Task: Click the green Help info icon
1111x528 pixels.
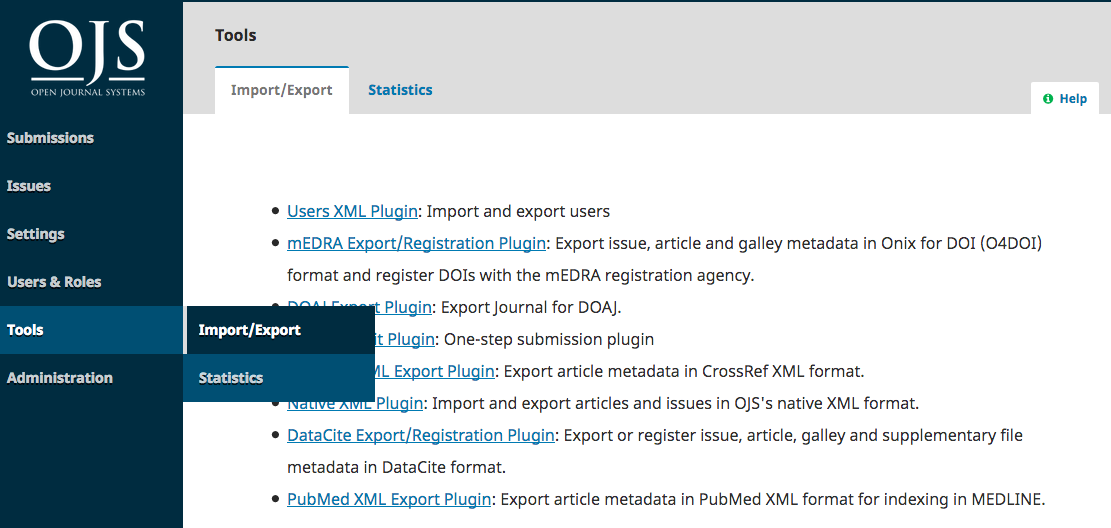Action: 1048,99
